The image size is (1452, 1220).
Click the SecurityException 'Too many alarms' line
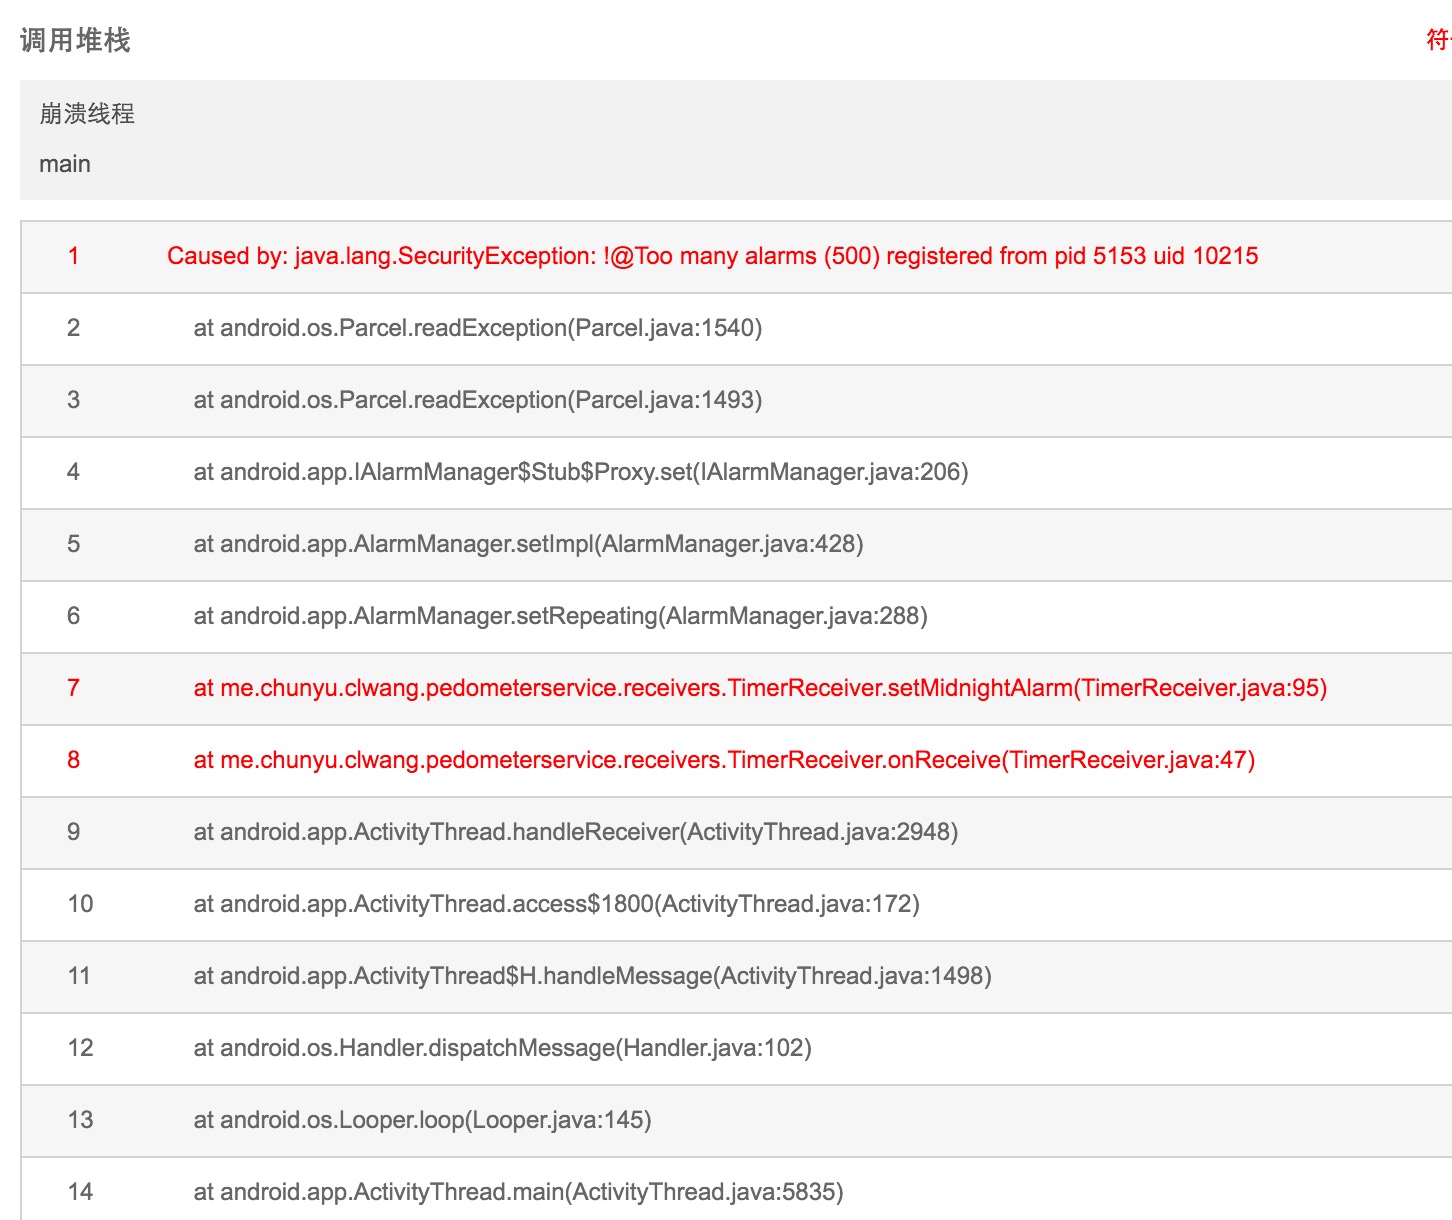(712, 256)
